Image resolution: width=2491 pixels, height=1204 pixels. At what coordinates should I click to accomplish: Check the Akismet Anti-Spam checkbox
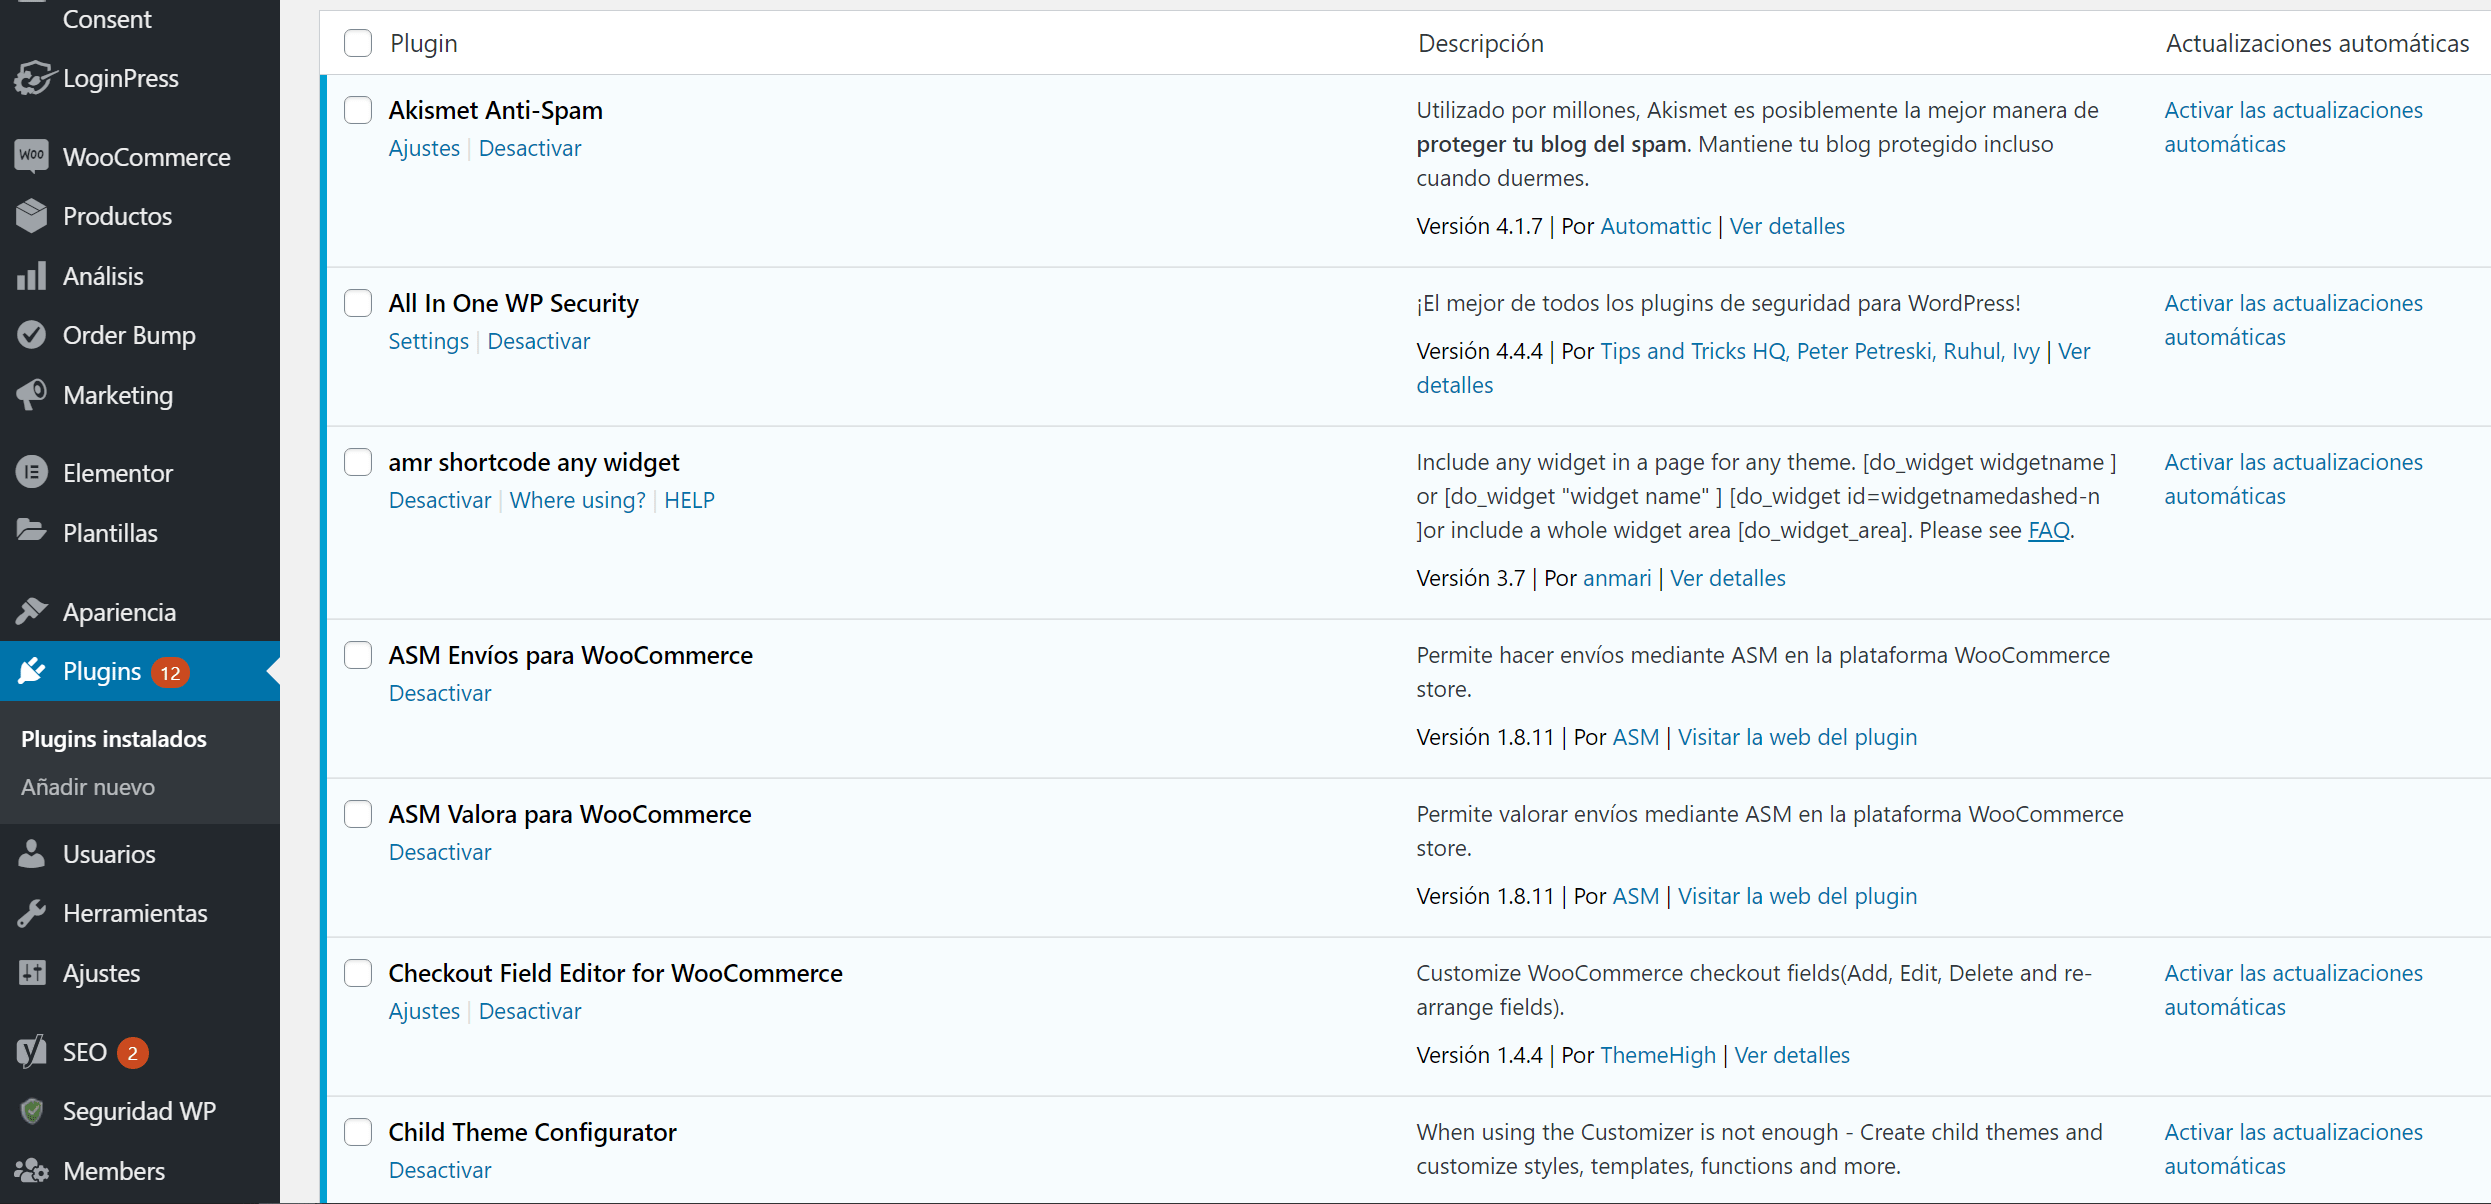(x=358, y=110)
